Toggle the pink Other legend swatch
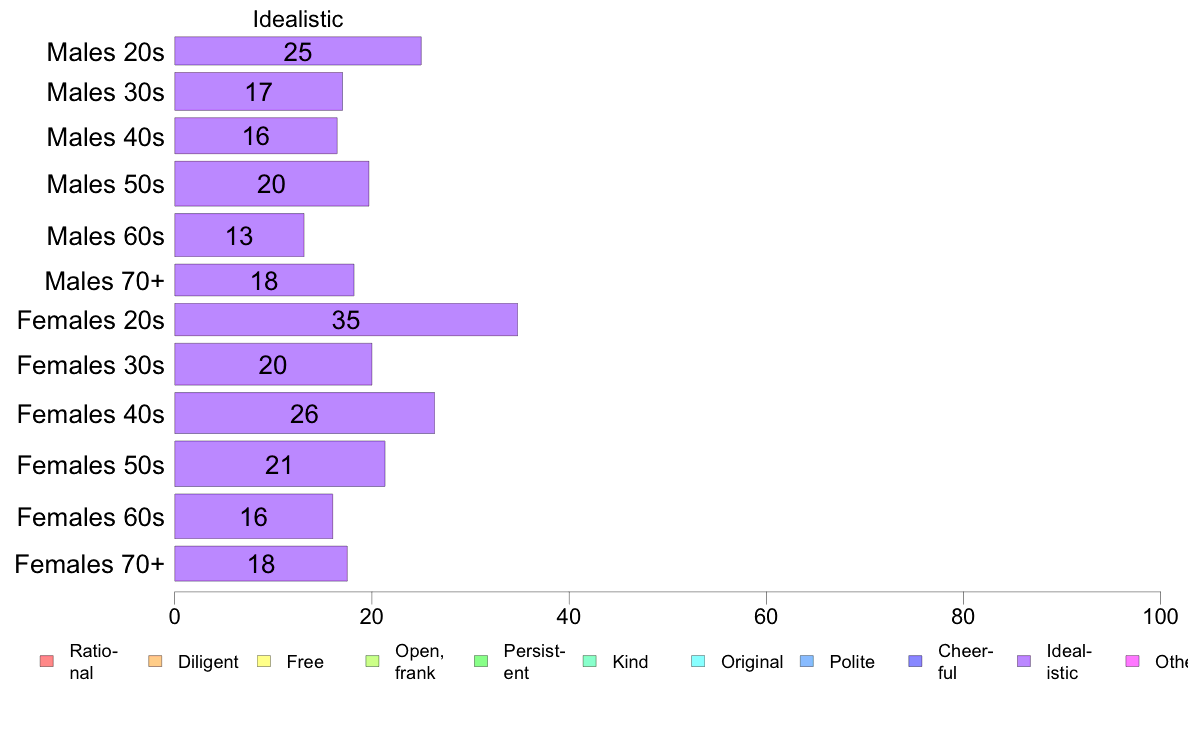The width and height of the screenshot is (1188, 736). tap(1133, 662)
